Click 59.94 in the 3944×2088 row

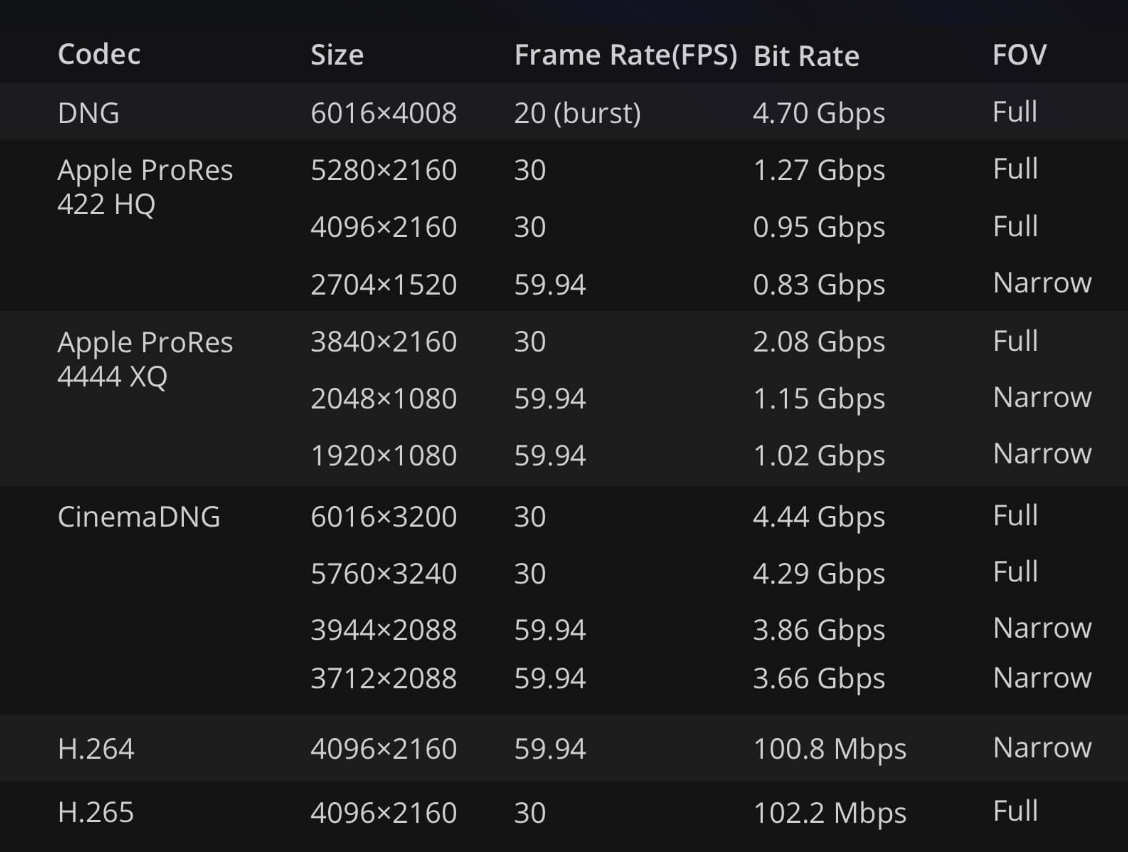click(x=550, y=630)
